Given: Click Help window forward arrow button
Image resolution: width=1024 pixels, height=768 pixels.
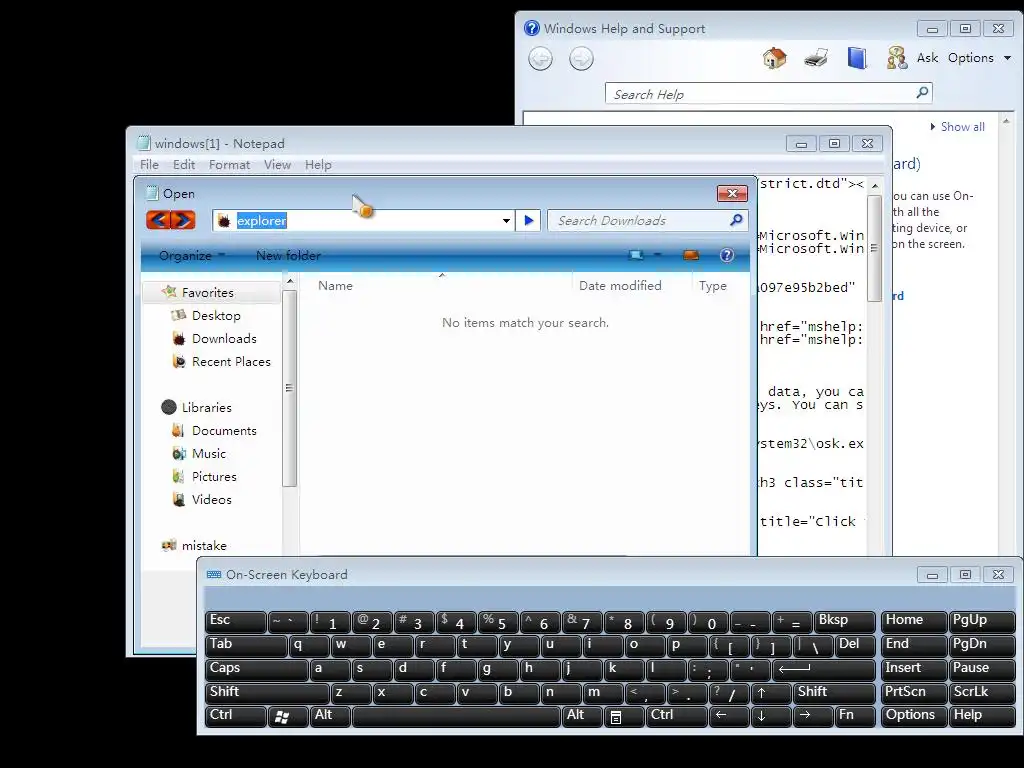Looking at the screenshot, I should click(x=581, y=59).
